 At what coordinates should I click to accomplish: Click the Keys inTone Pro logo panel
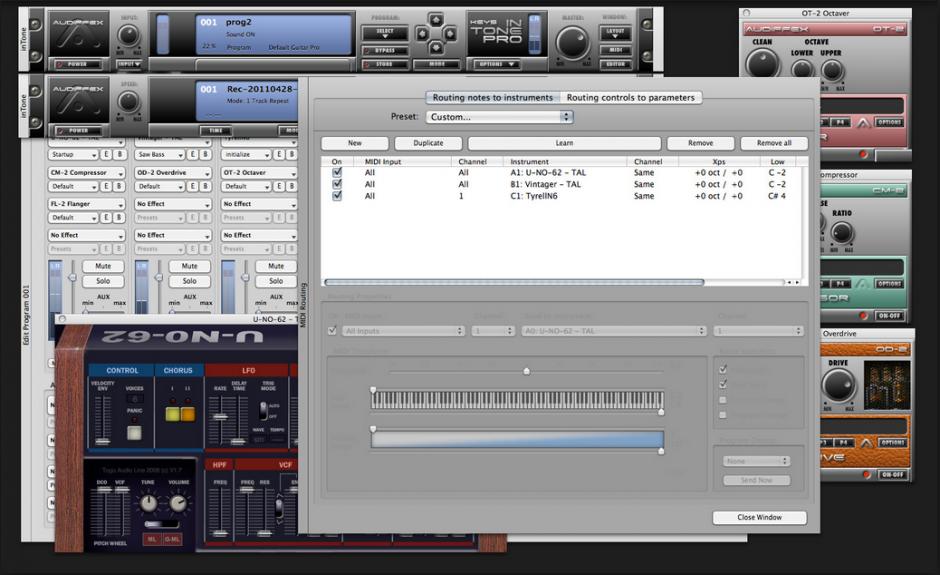pos(496,31)
